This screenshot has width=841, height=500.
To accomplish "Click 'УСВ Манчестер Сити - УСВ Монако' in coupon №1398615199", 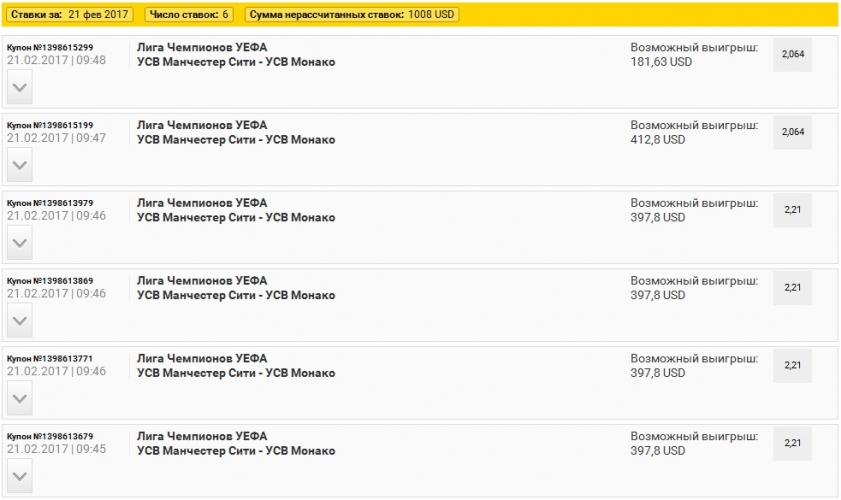I will [x=236, y=139].
